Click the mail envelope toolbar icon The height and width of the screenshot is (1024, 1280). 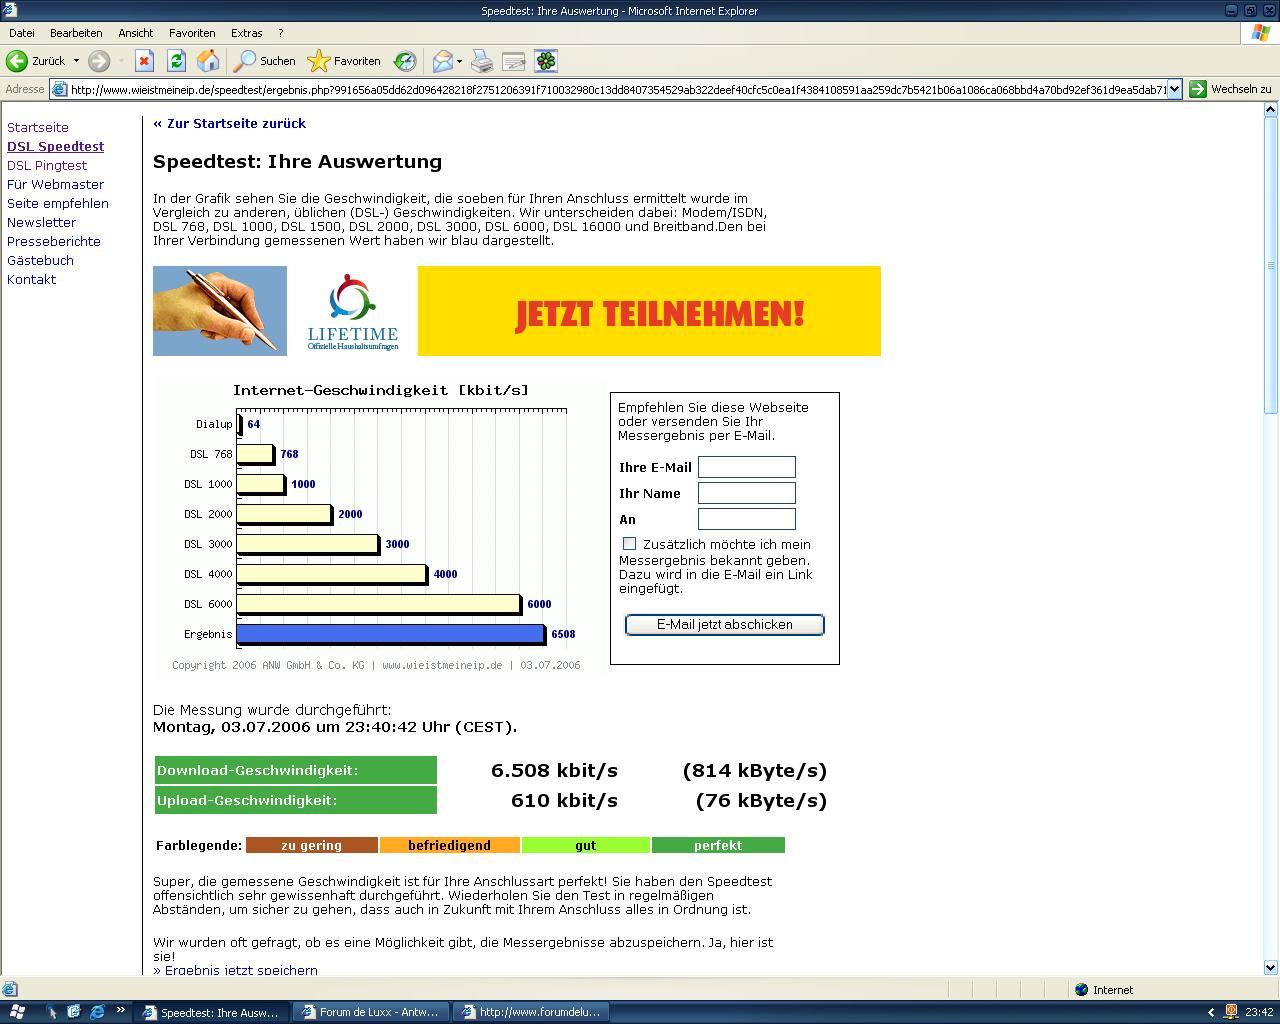click(442, 61)
